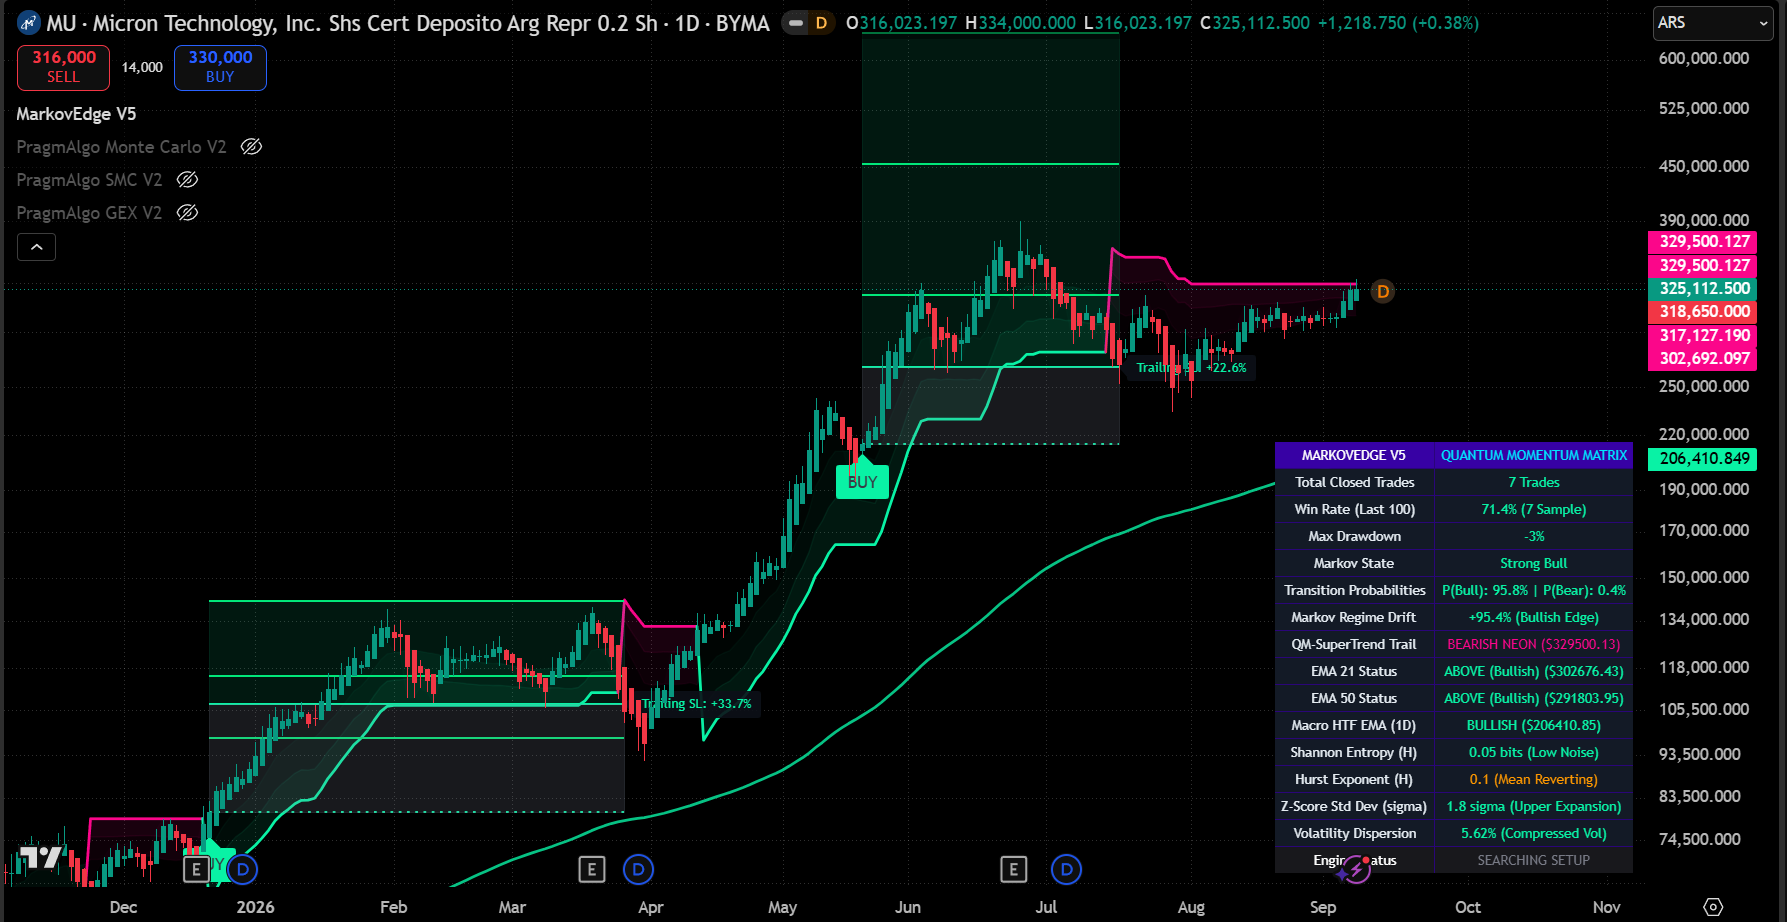
Task: Click the Transition Probabilities P(Bull) value
Action: (1534, 591)
